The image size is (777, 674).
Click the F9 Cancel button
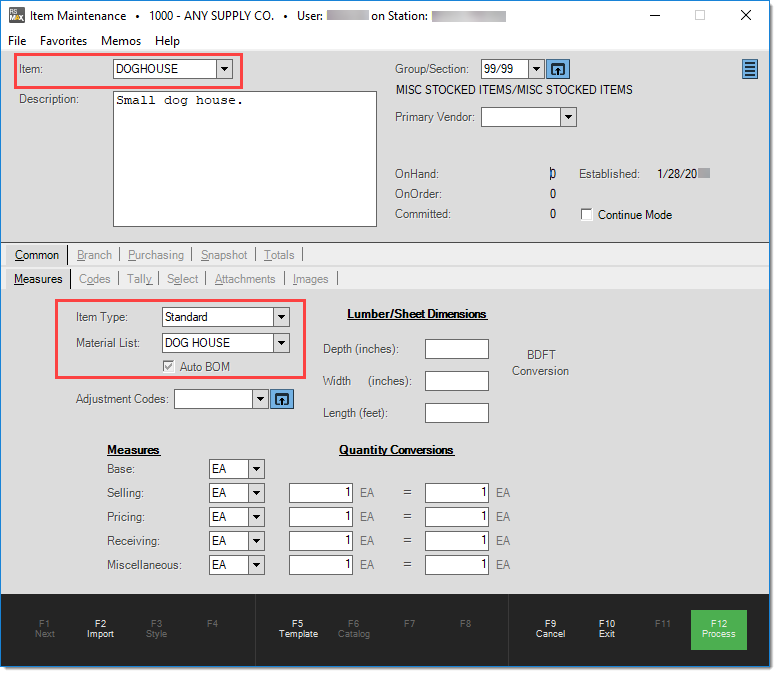[x=553, y=631]
